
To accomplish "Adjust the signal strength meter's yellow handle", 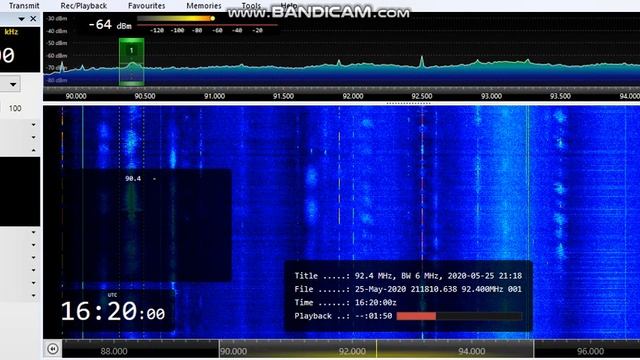I will [213, 18].
